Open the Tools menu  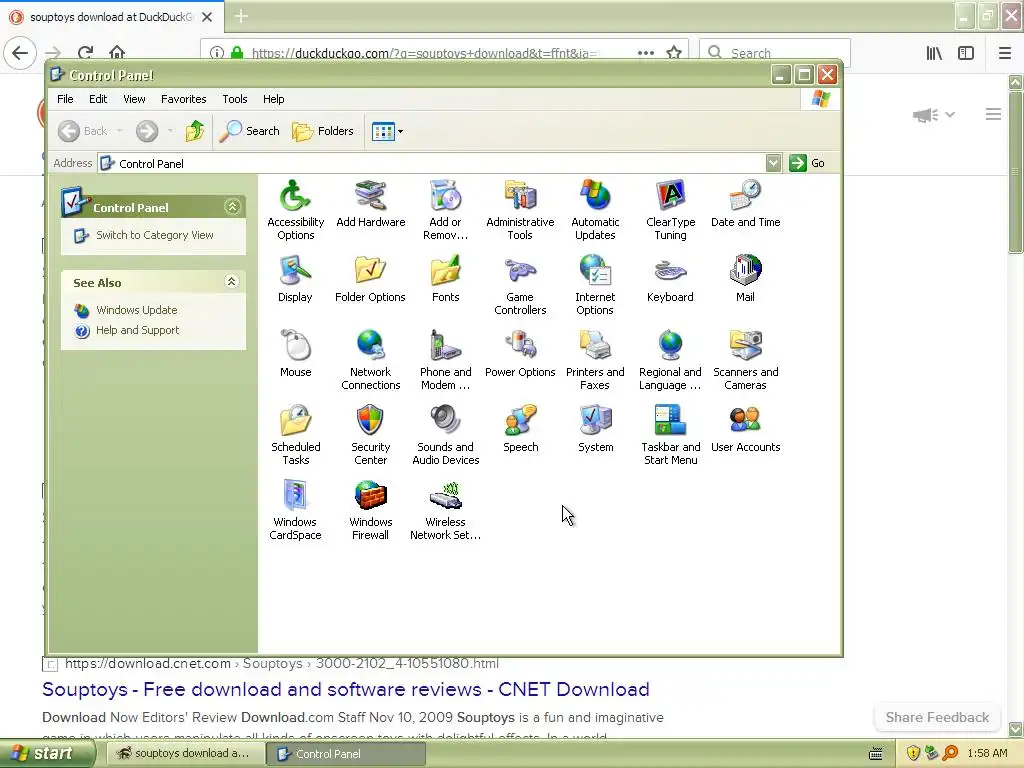pos(234,99)
